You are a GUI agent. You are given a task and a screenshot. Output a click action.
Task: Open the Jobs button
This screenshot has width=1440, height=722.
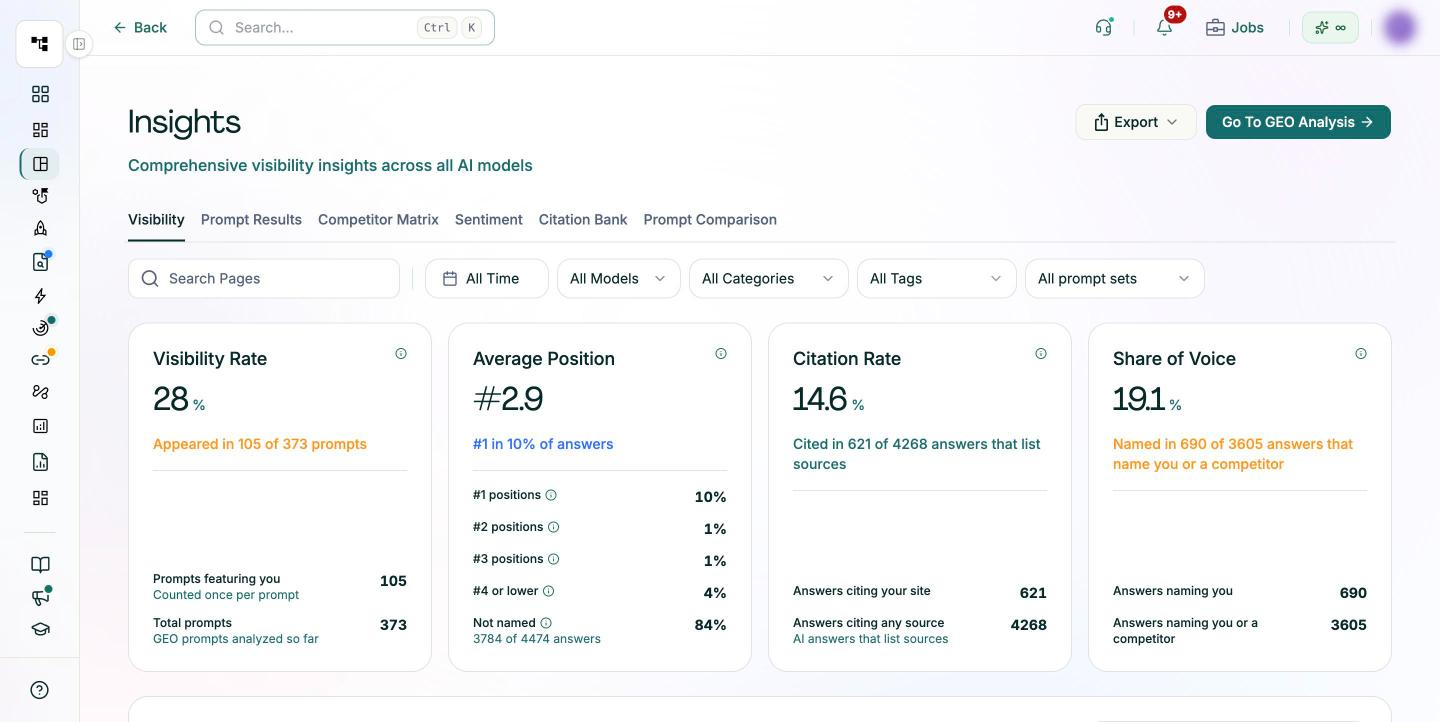pos(1235,27)
